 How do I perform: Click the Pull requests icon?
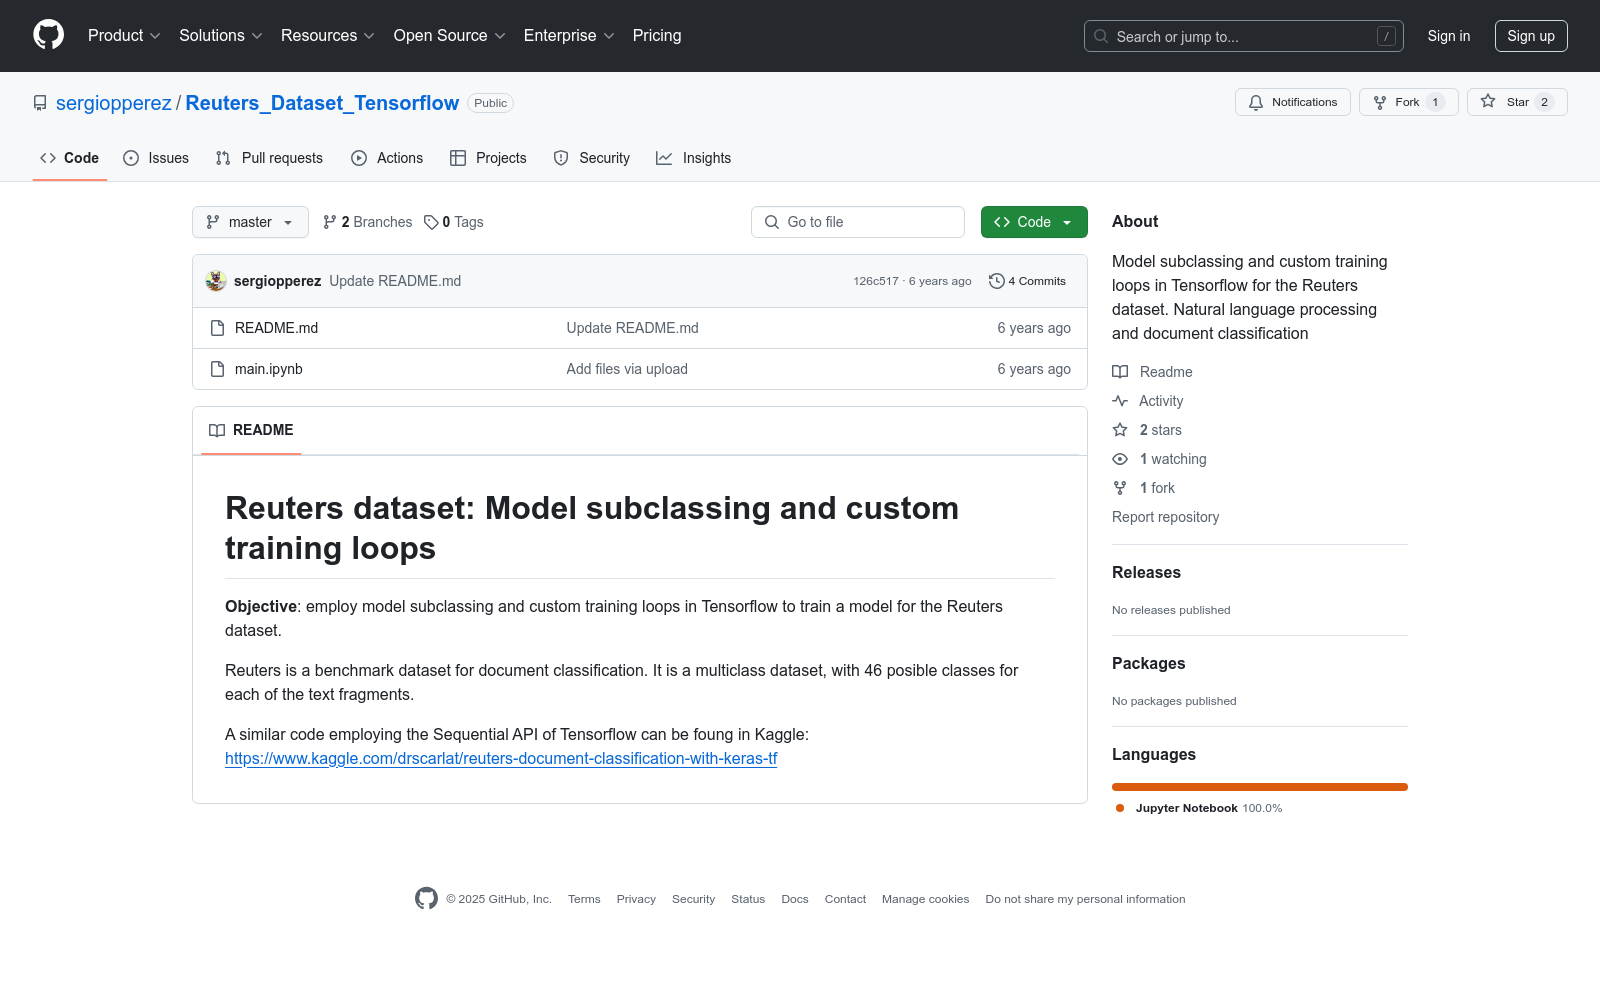[223, 158]
